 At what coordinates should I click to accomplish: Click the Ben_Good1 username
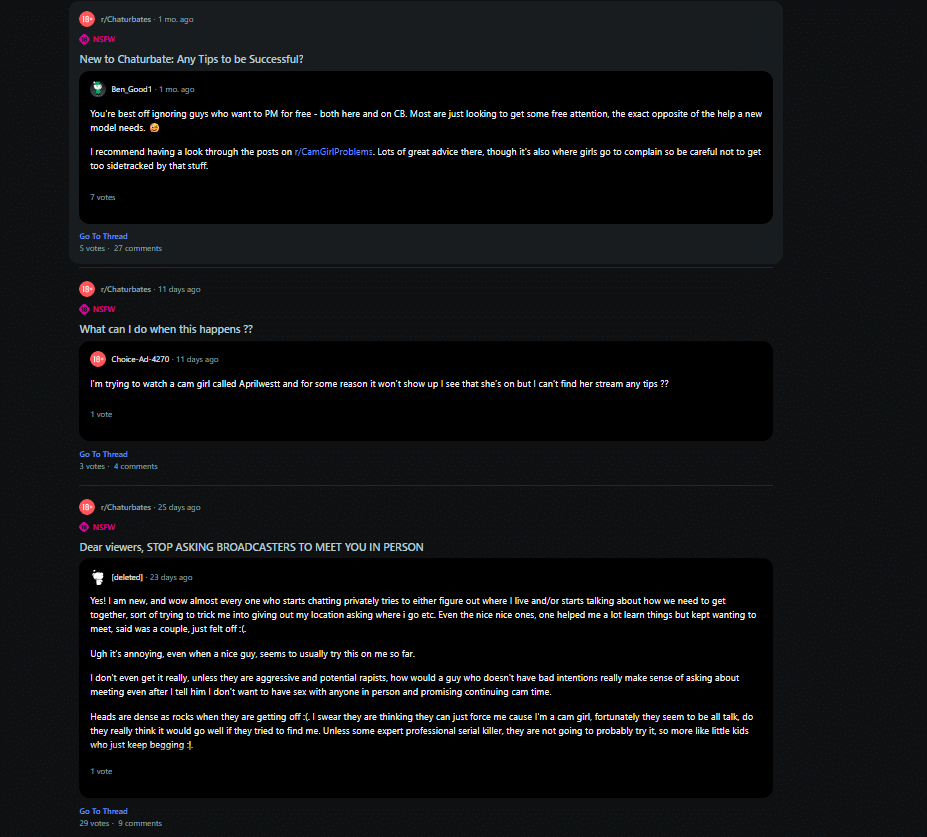coord(132,89)
